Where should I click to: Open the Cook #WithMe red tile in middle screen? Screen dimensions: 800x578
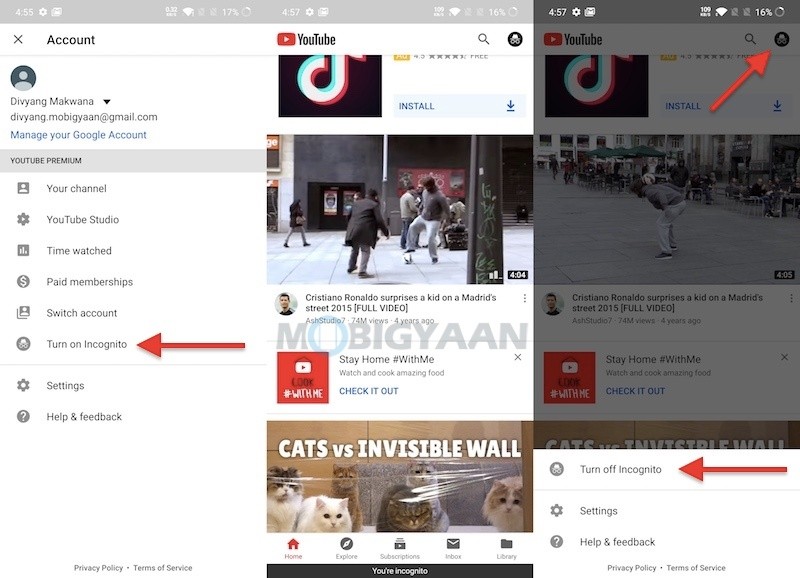click(x=303, y=378)
